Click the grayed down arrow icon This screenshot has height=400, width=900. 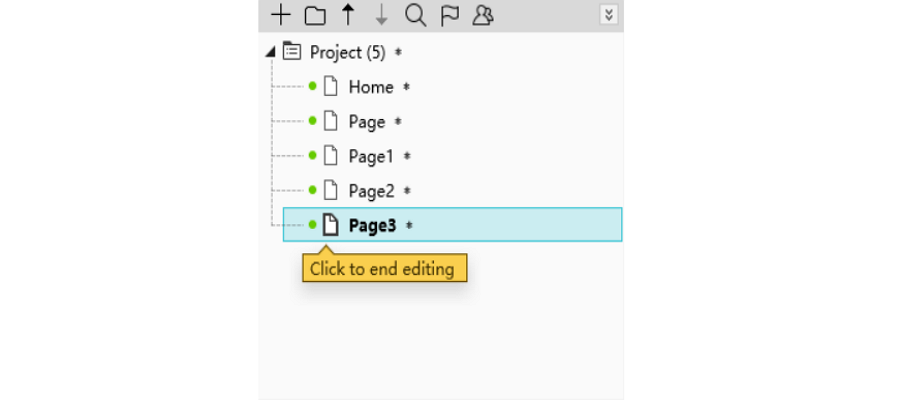(381, 15)
